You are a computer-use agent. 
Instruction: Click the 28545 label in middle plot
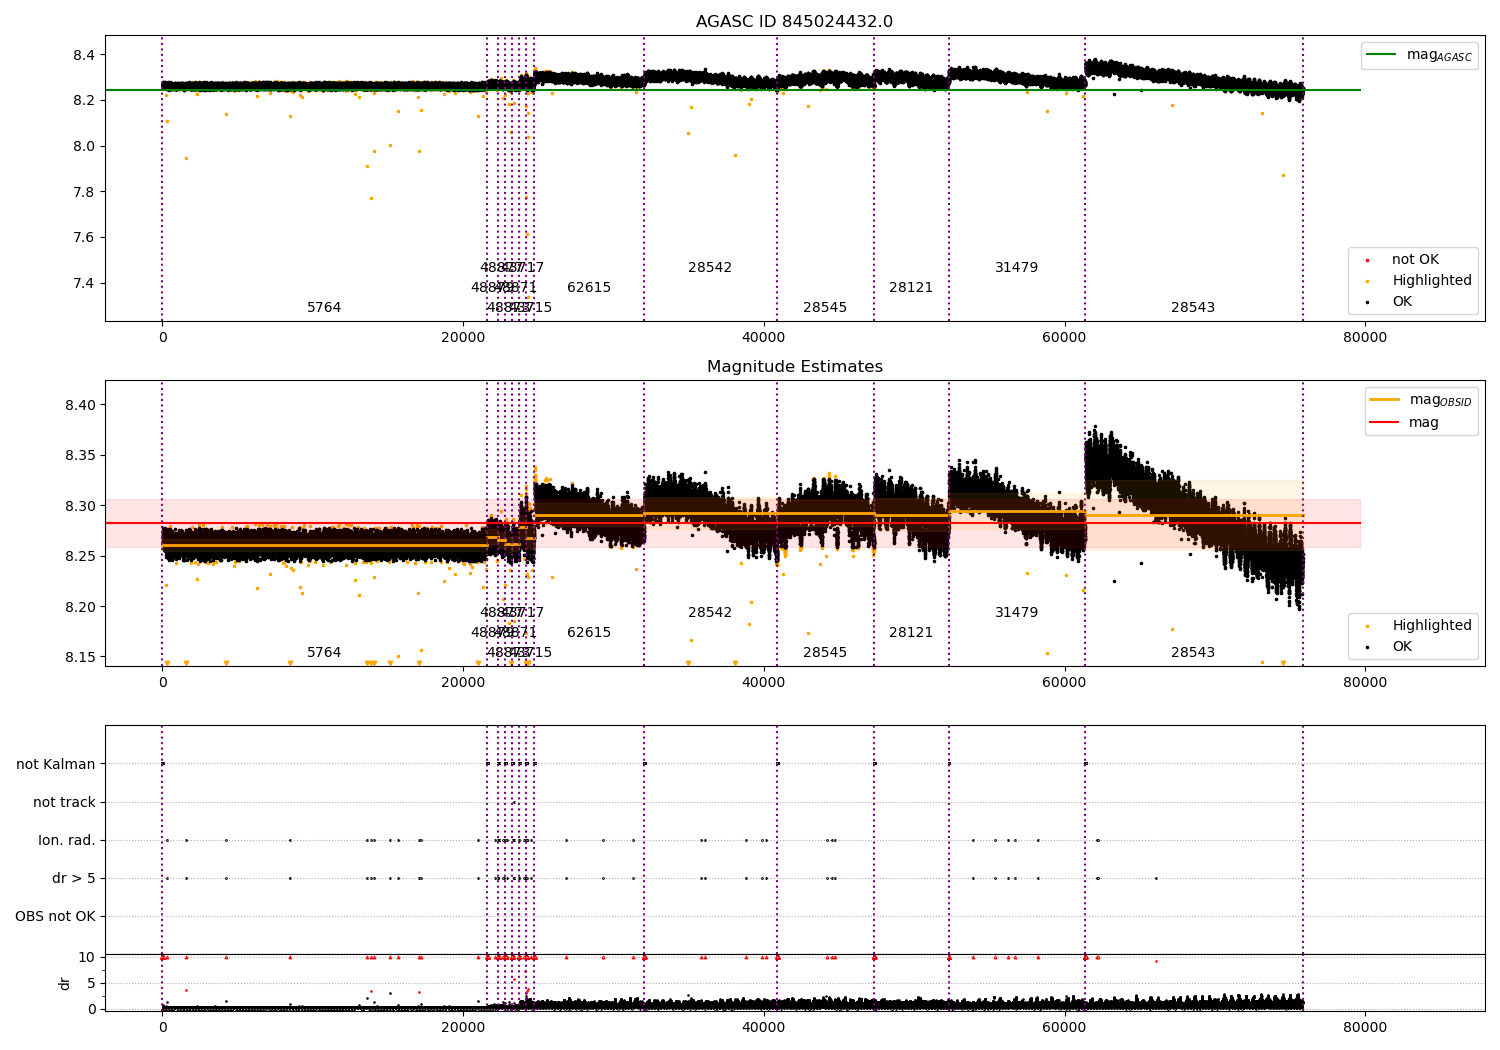(825, 653)
